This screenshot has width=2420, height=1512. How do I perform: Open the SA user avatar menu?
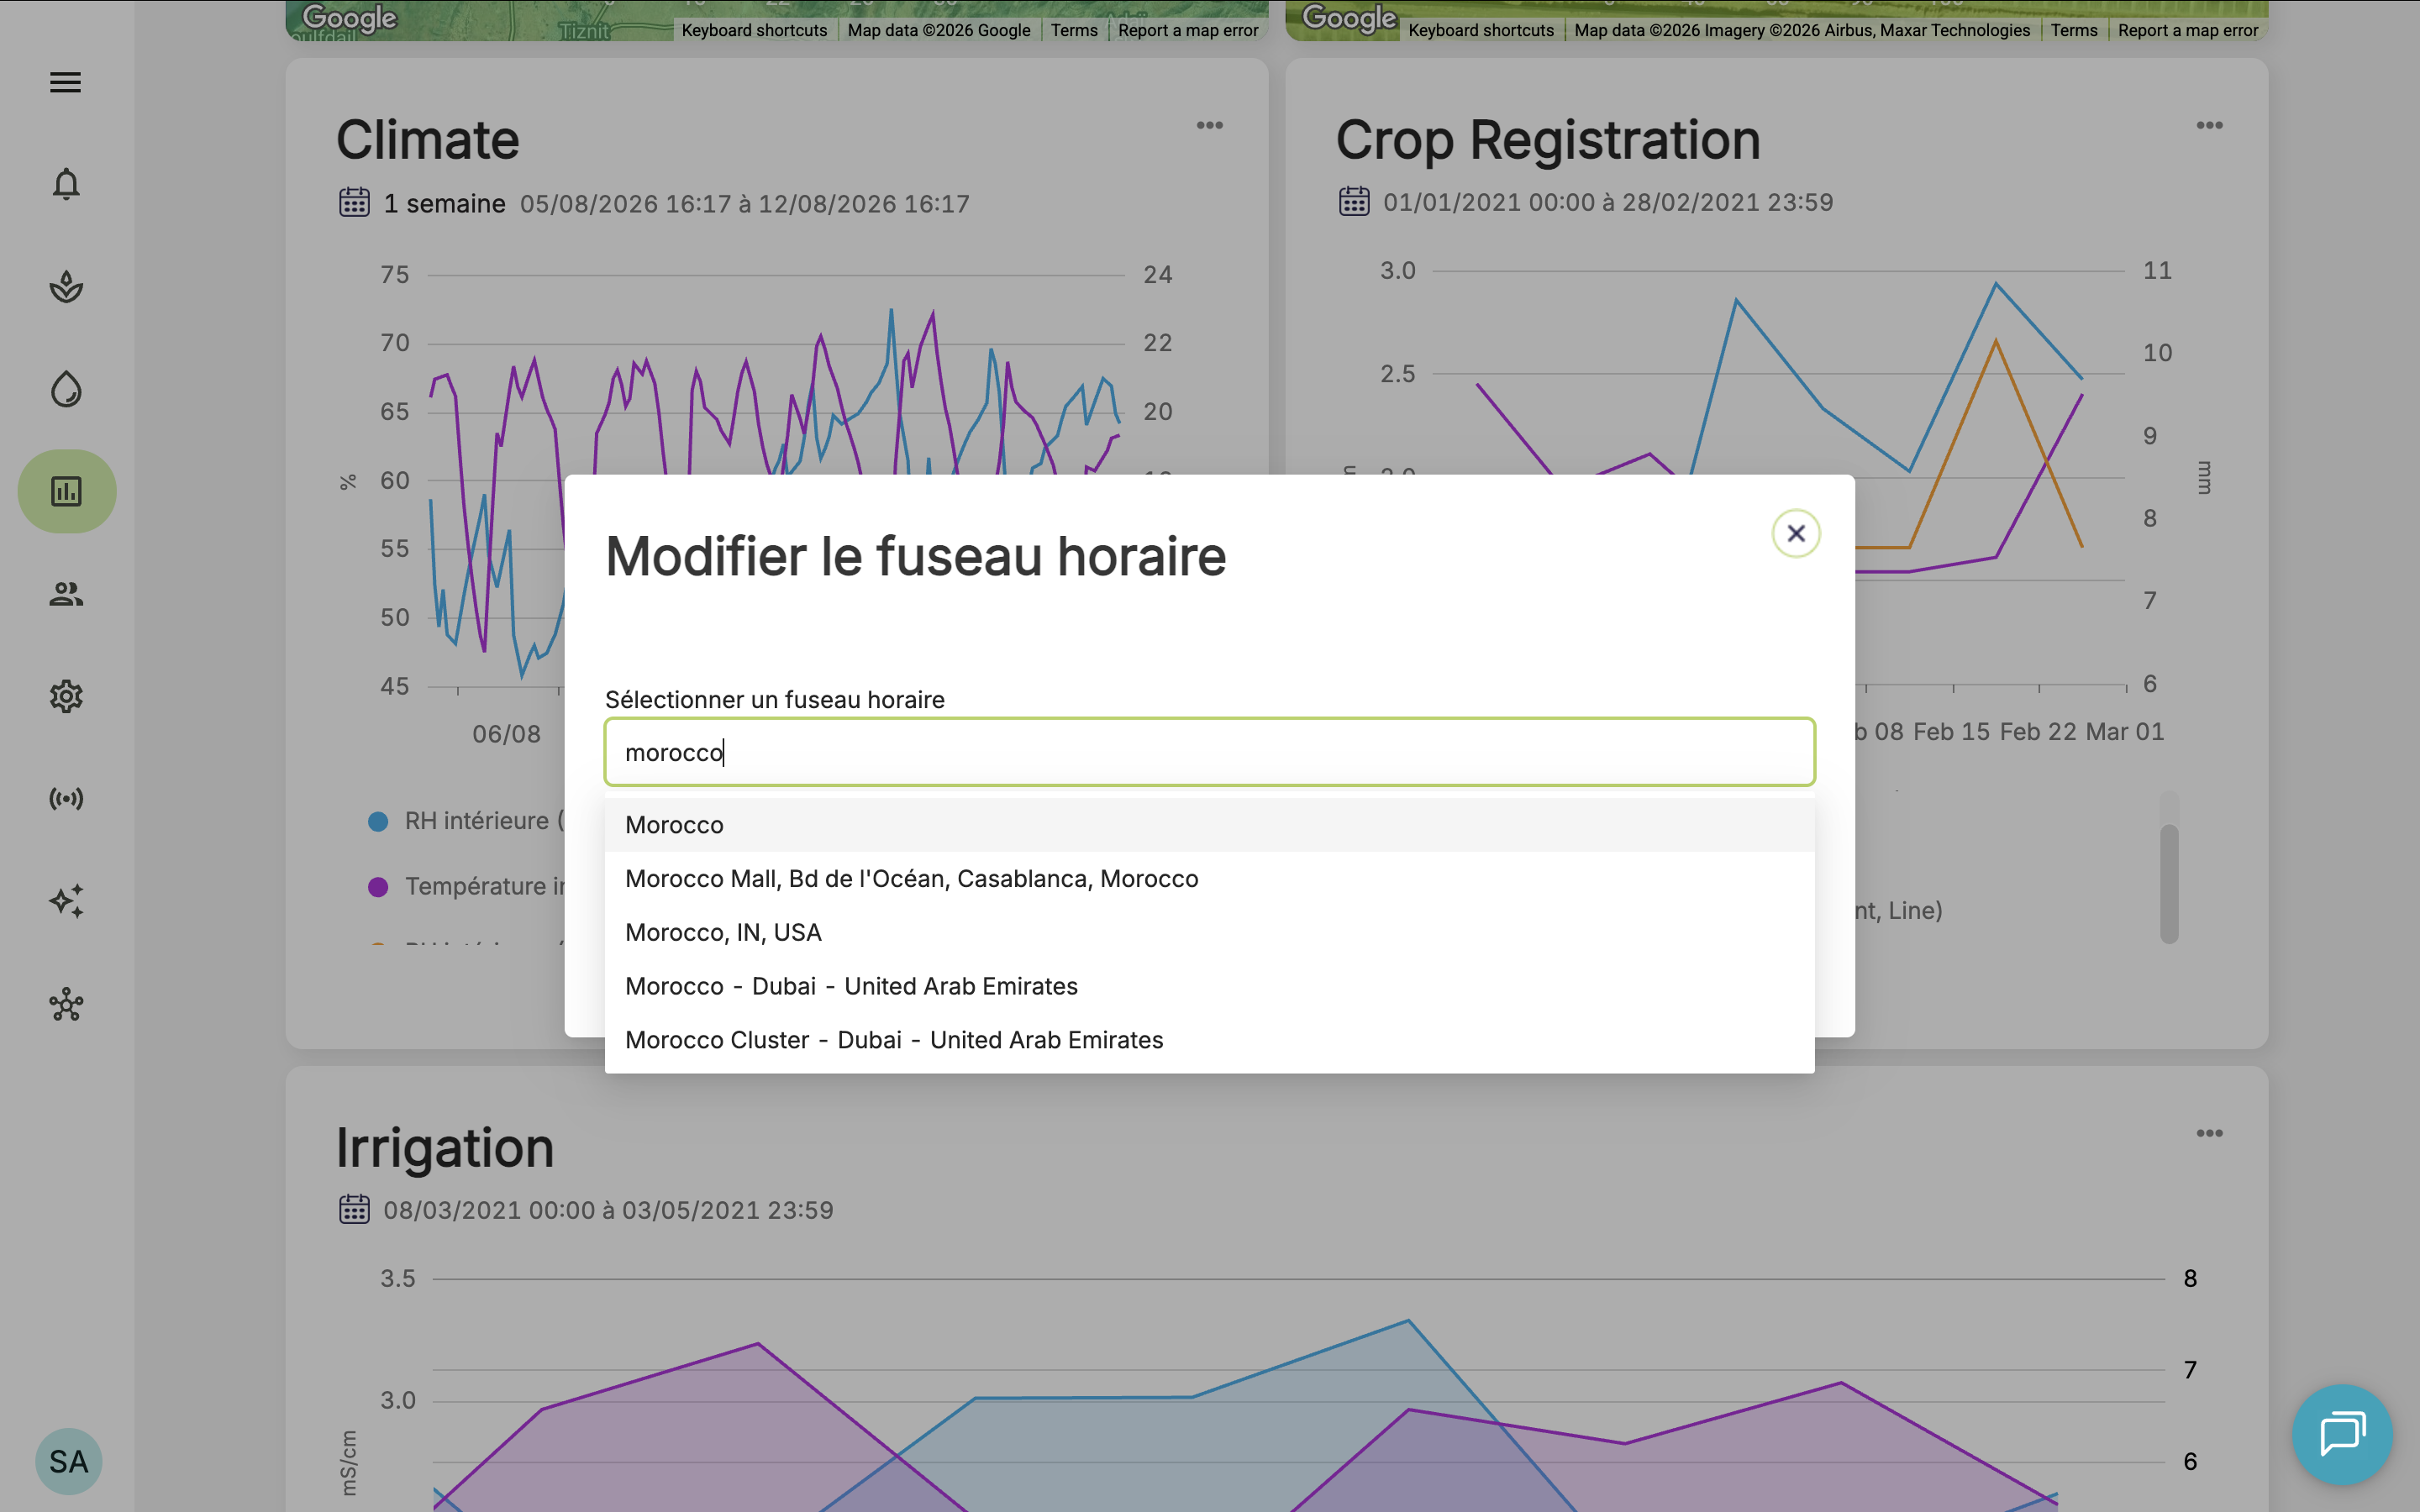pos(69,1461)
